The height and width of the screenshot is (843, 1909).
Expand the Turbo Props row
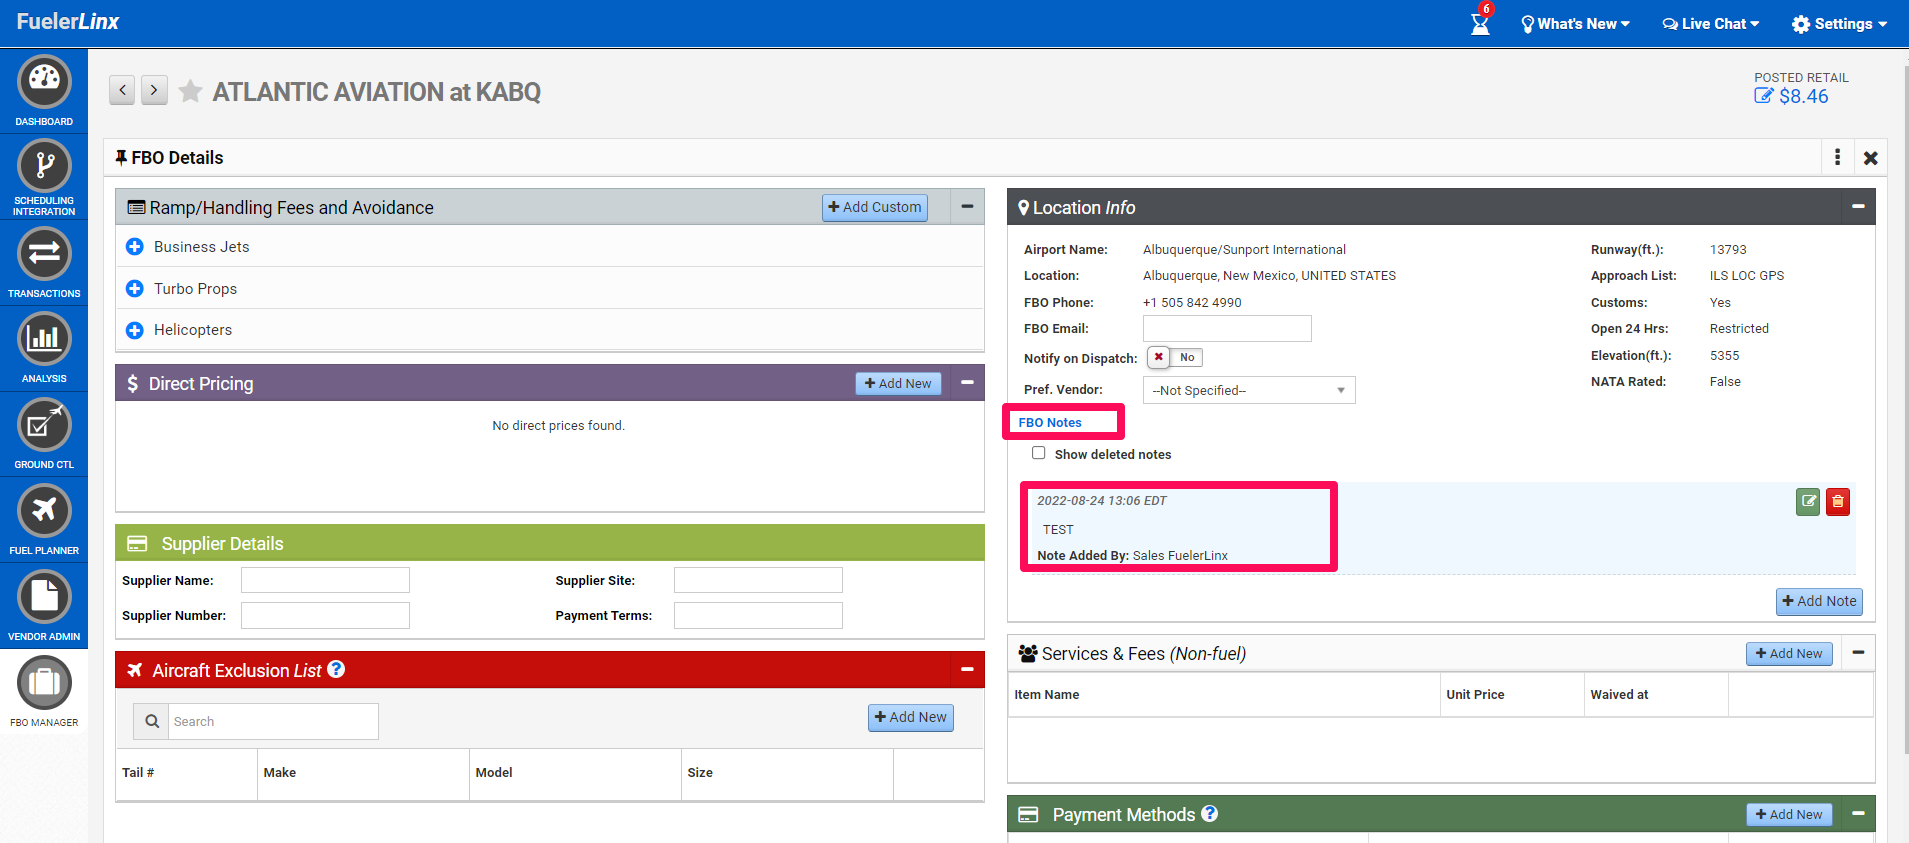point(135,288)
